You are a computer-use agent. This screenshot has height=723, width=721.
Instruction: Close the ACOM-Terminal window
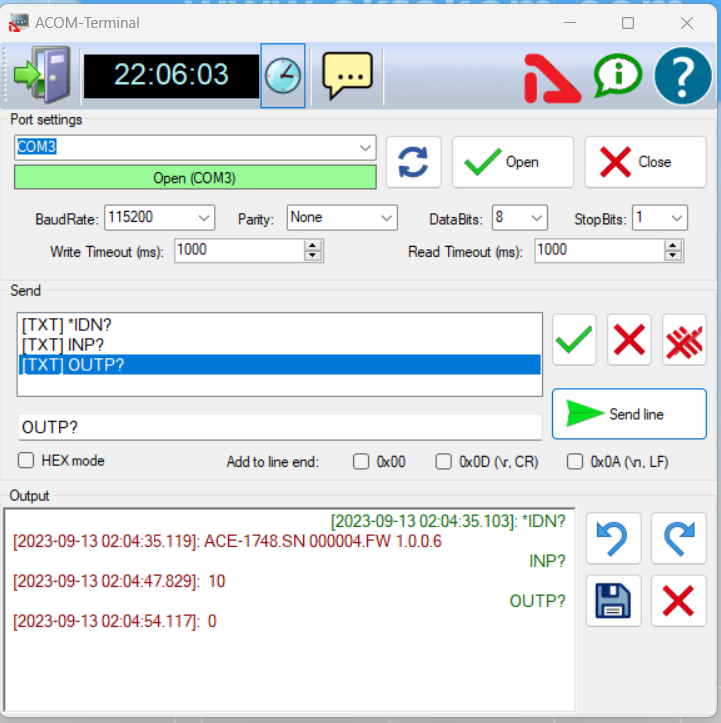click(687, 23)
